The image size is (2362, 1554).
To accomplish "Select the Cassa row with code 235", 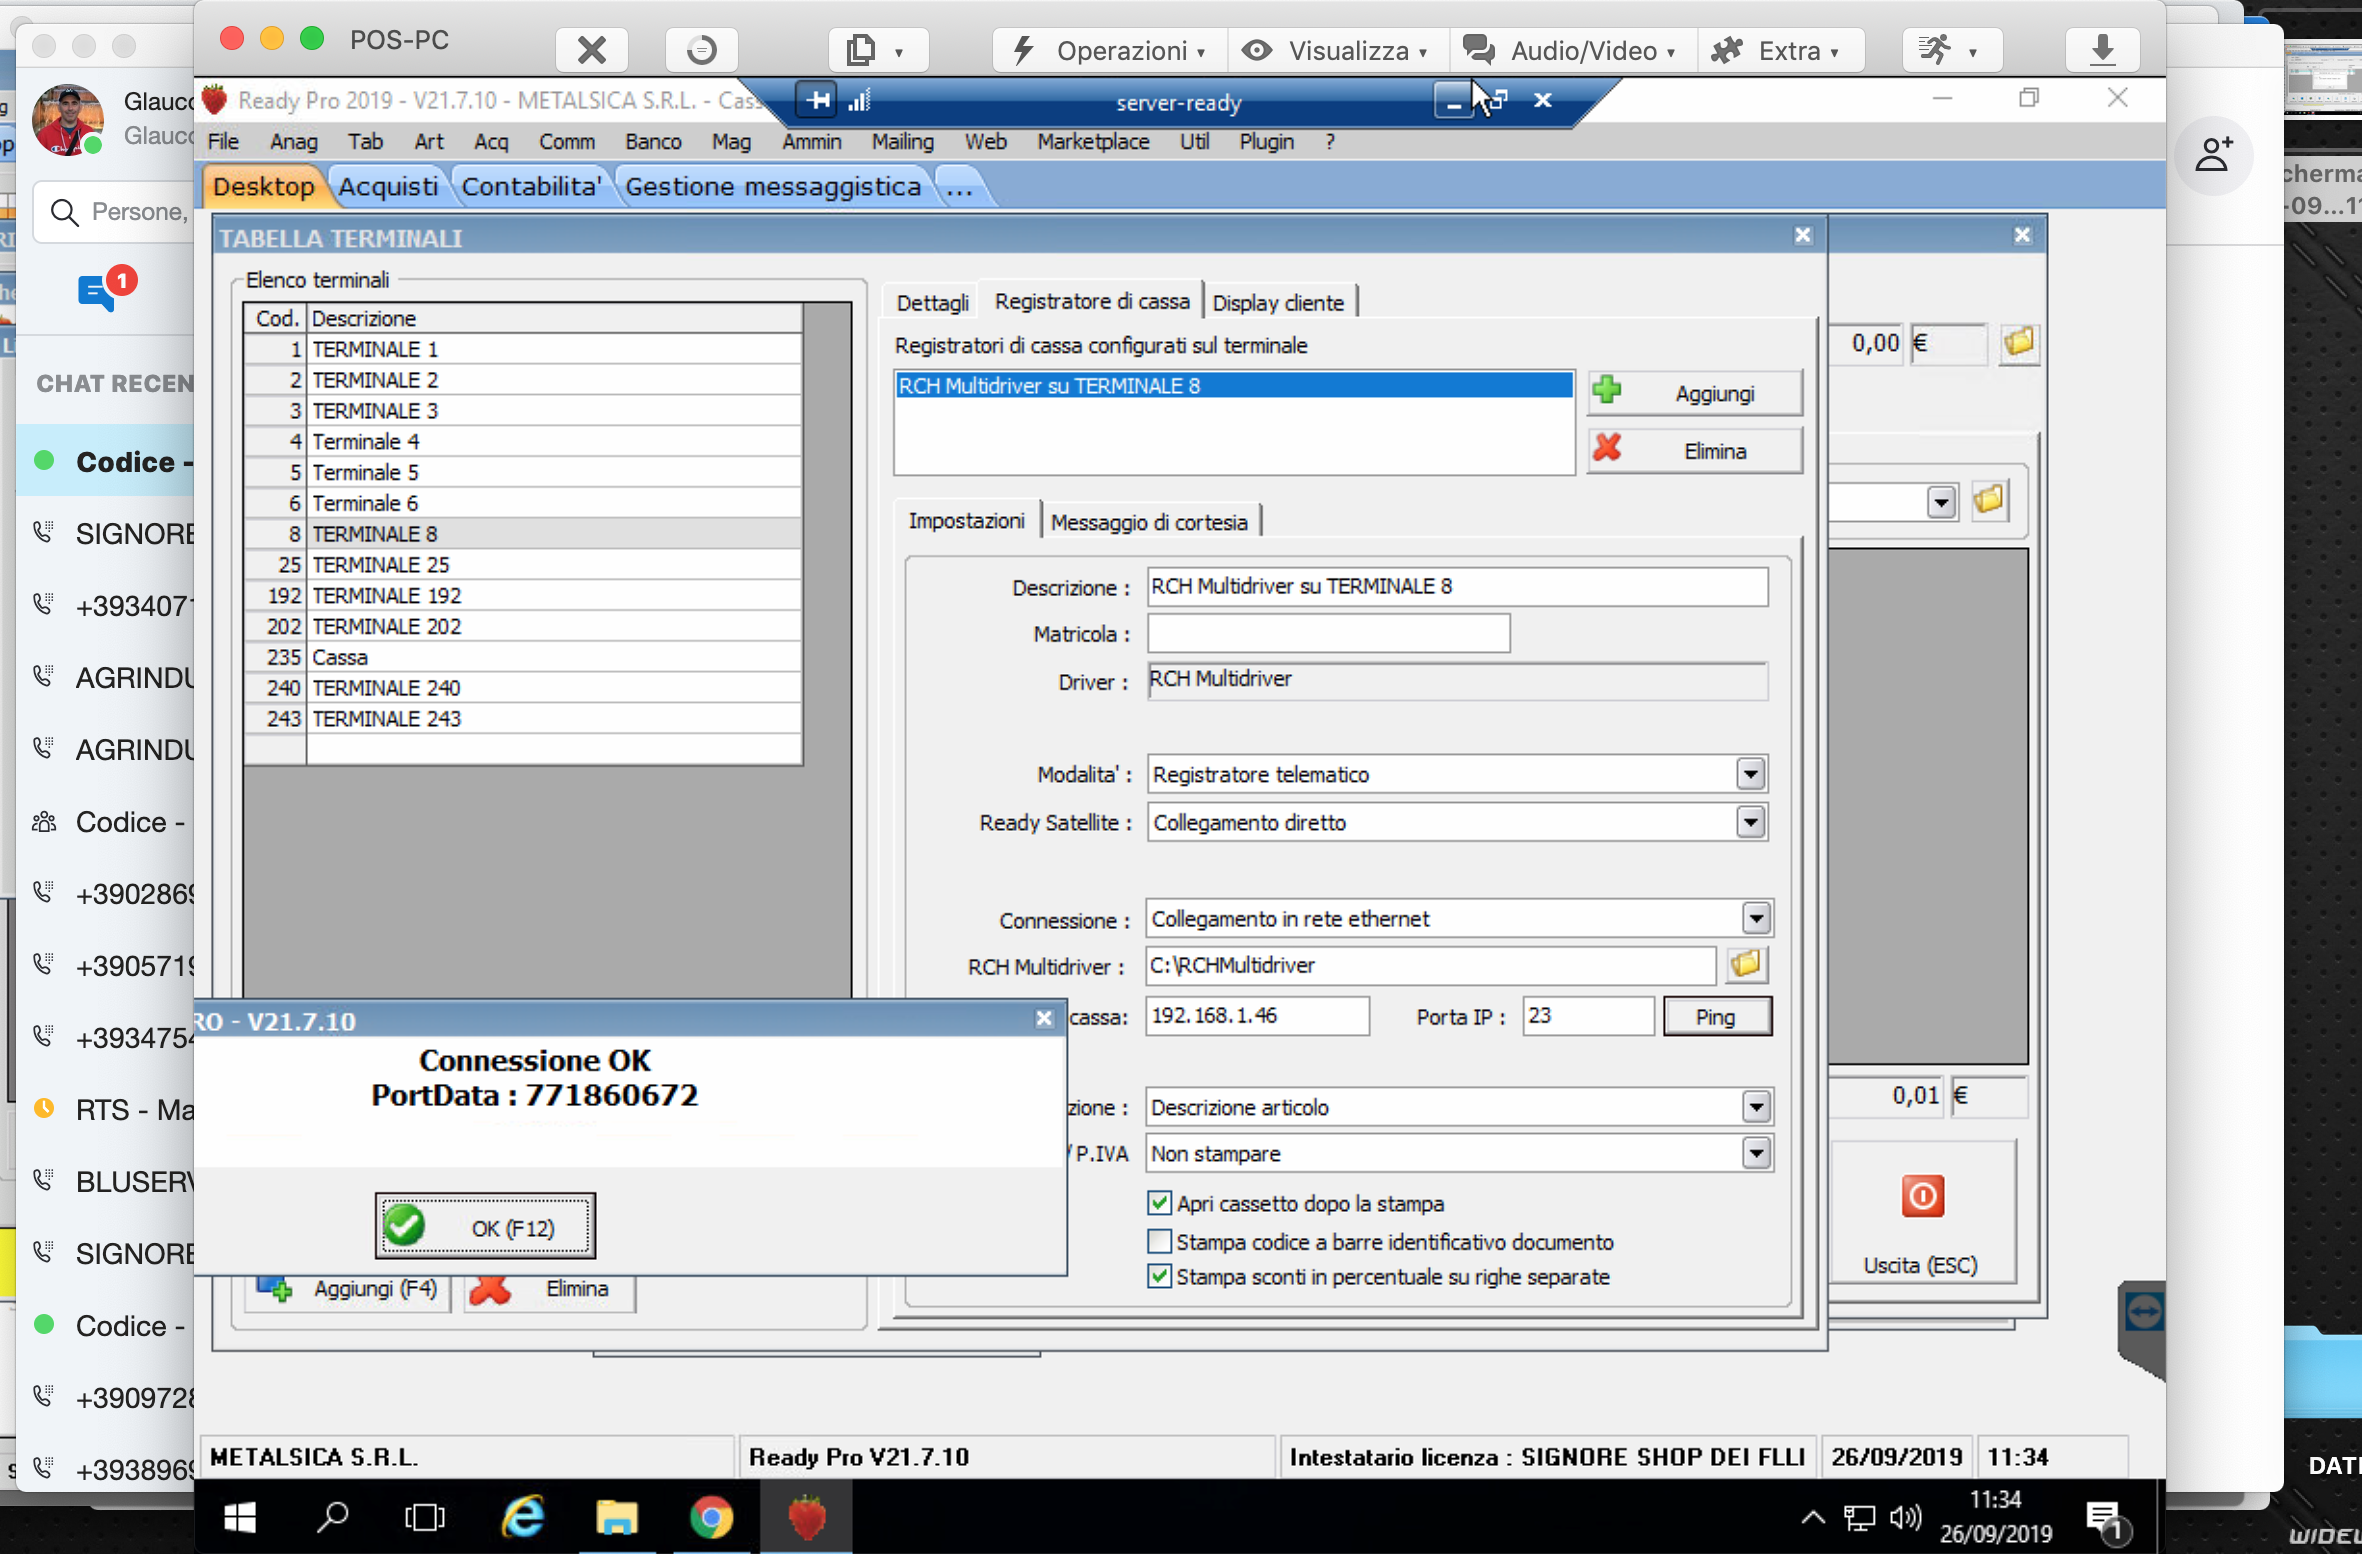I will (x=523, y=657).
